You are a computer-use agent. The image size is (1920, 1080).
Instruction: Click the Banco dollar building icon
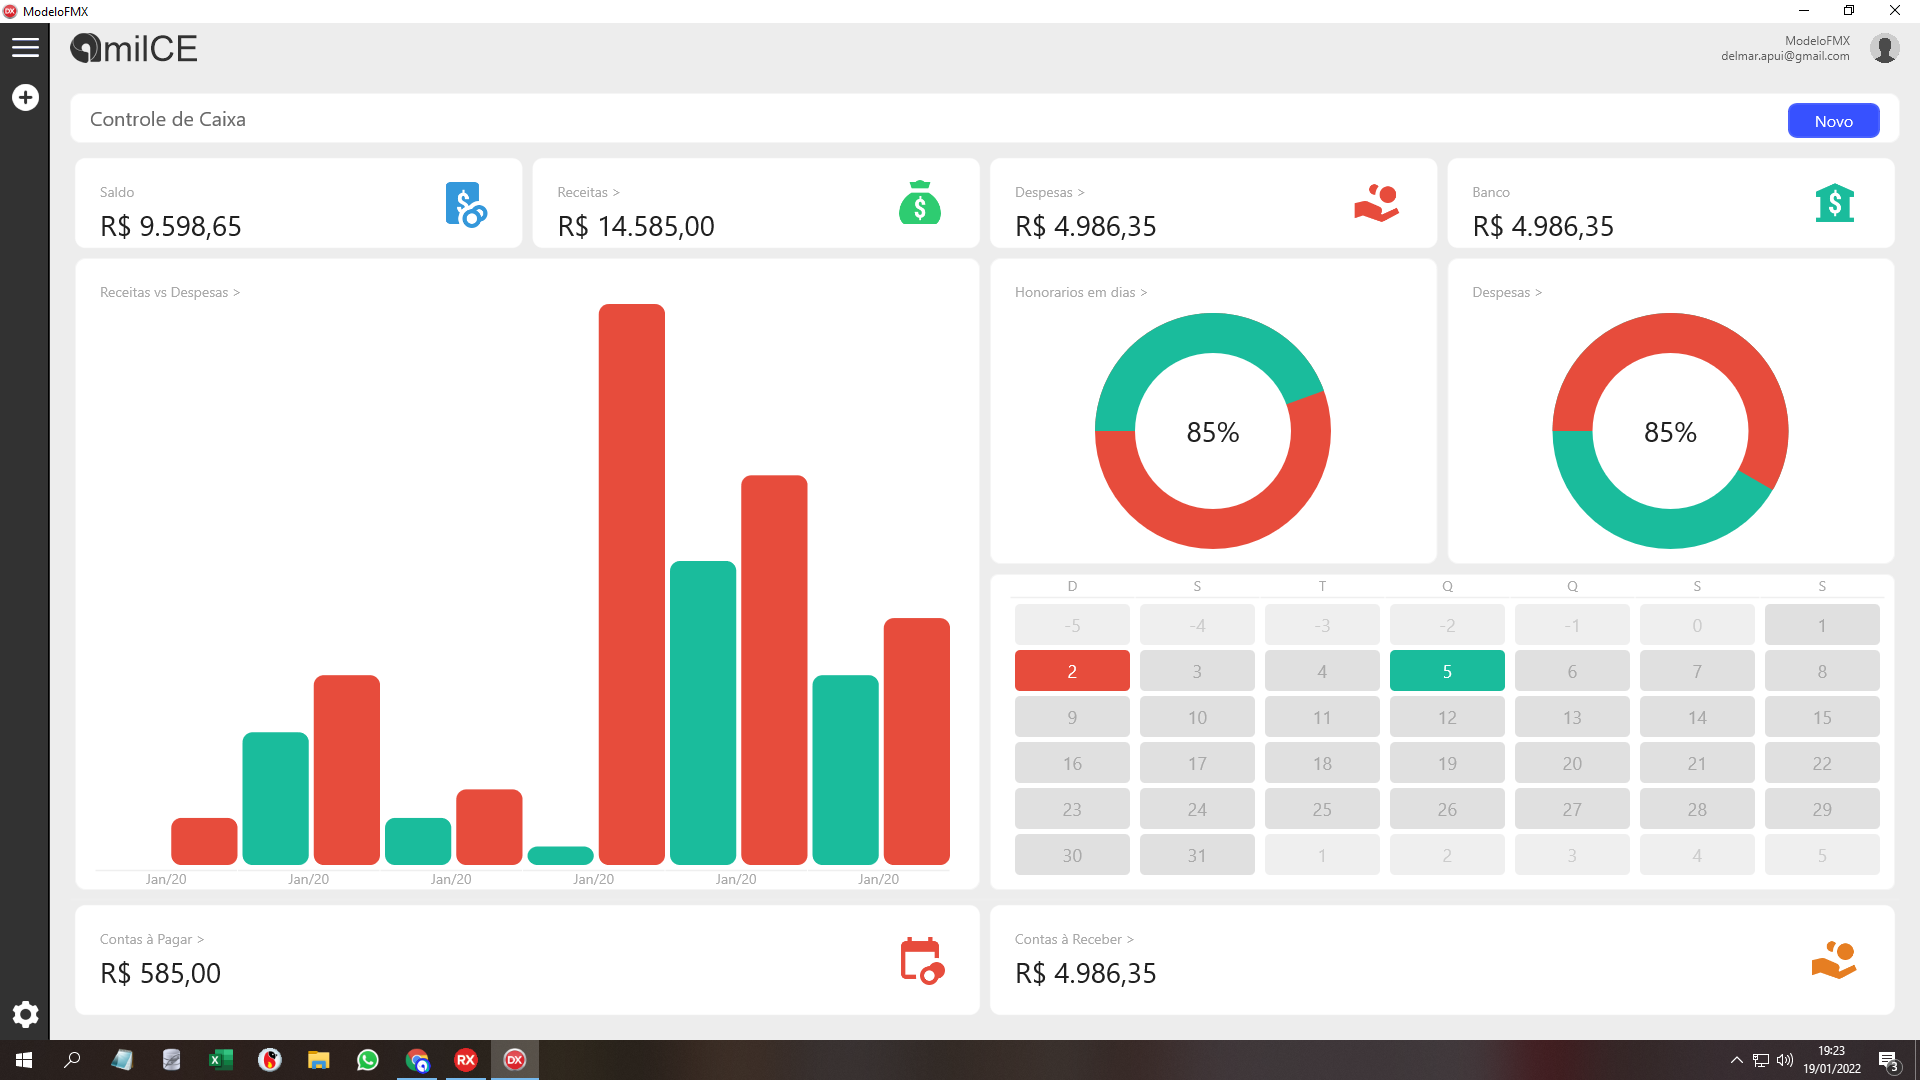pos(1836,203)
